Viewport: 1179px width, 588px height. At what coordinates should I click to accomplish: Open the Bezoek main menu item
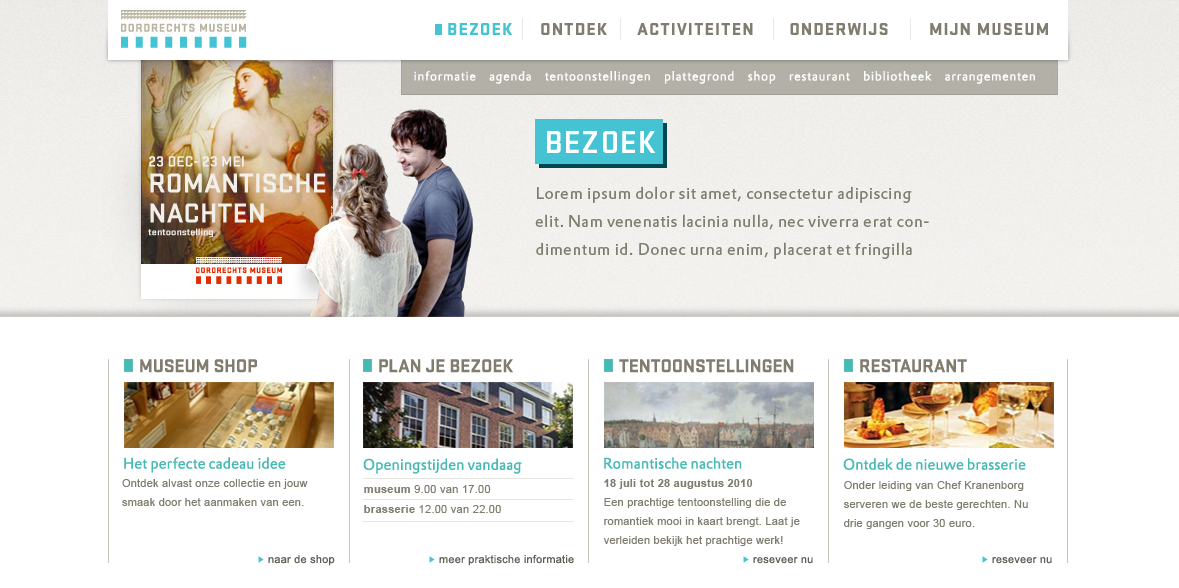pos(474,29)
